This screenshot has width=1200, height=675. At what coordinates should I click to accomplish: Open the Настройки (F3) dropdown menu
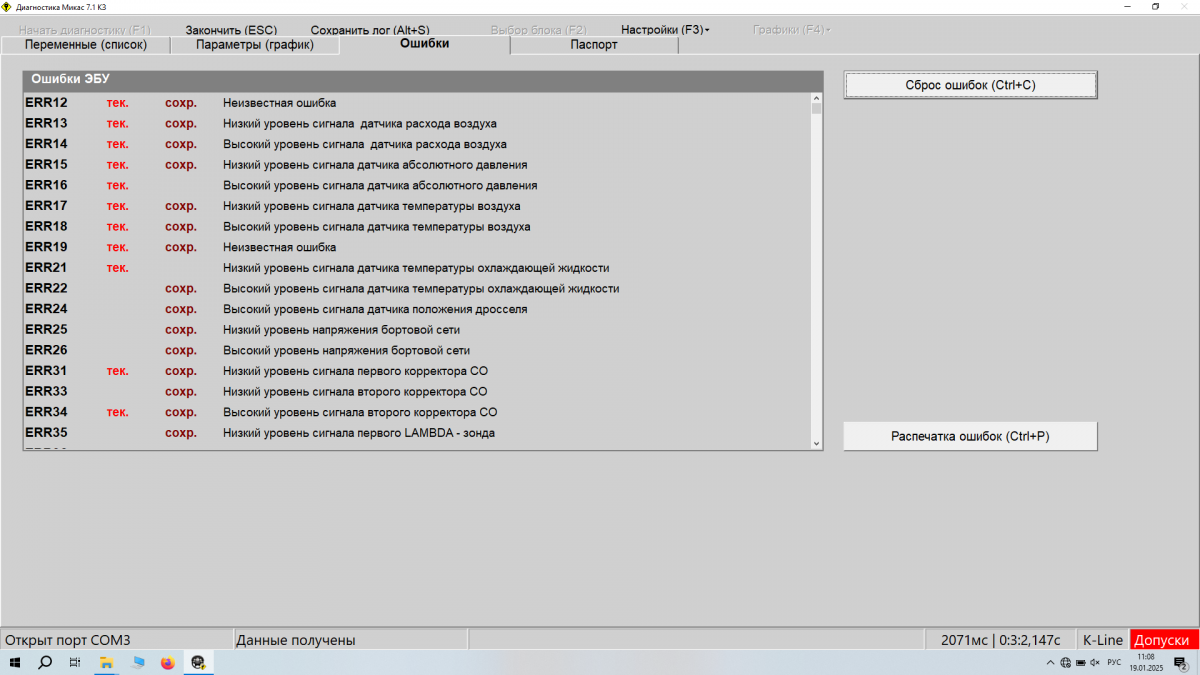[665, 30]
